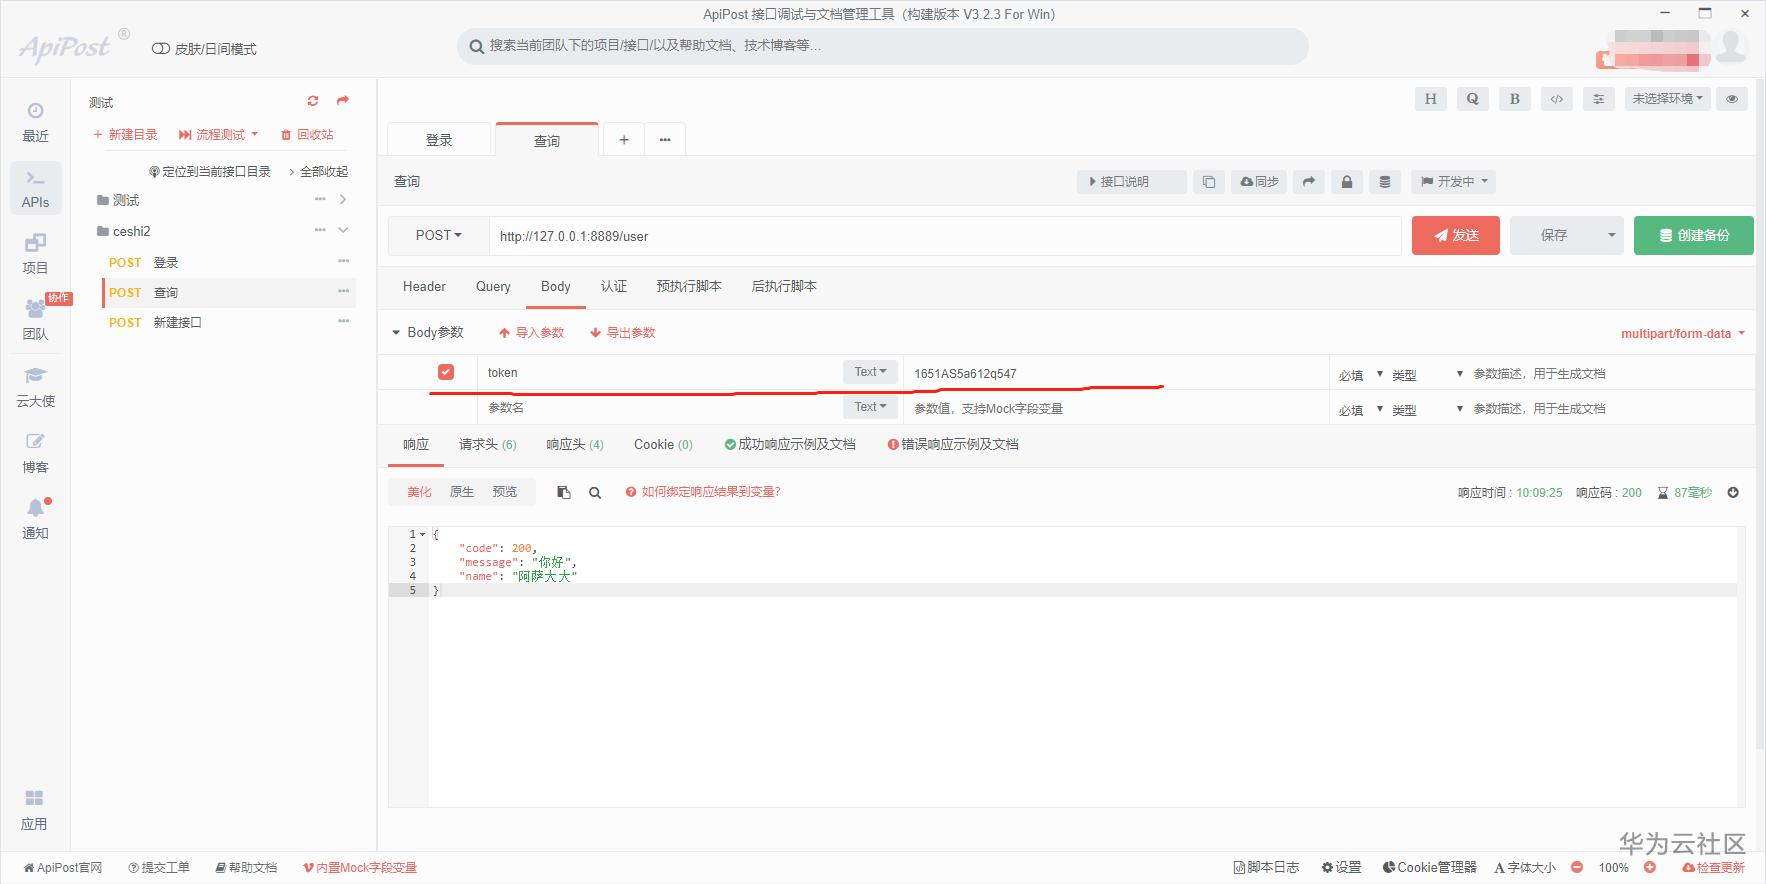Open the 流程测试 dropdown
The image size is (1766, 884).
point(218,134)
